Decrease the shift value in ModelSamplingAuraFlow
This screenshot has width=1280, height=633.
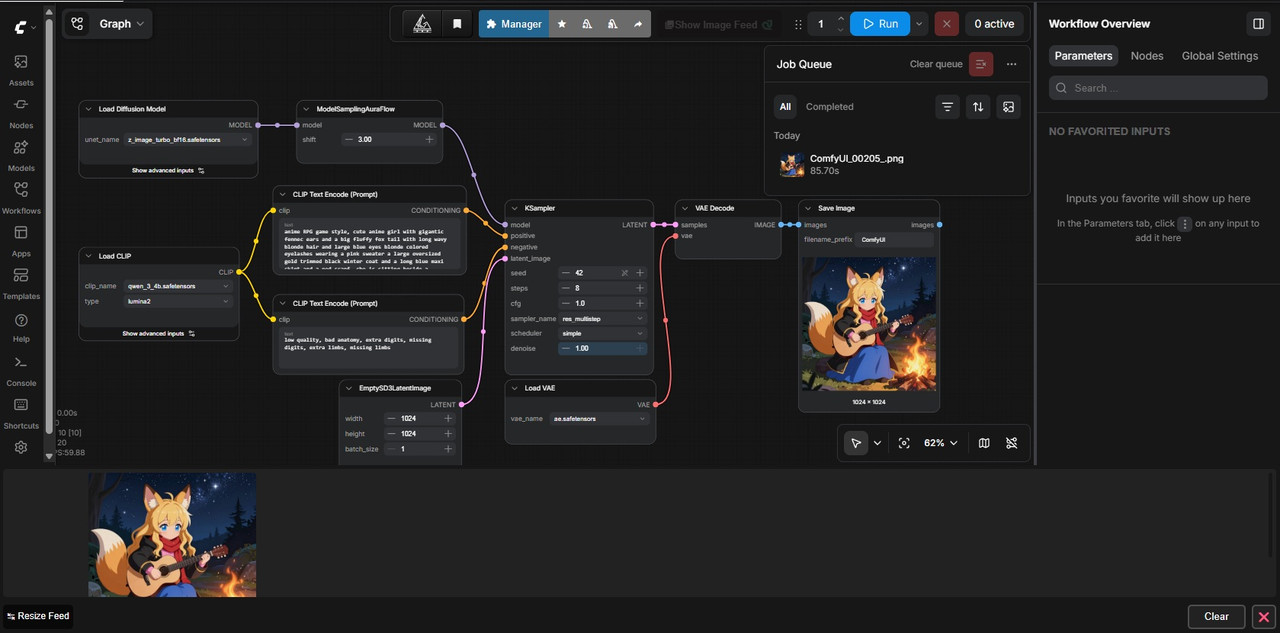[348, 140]
